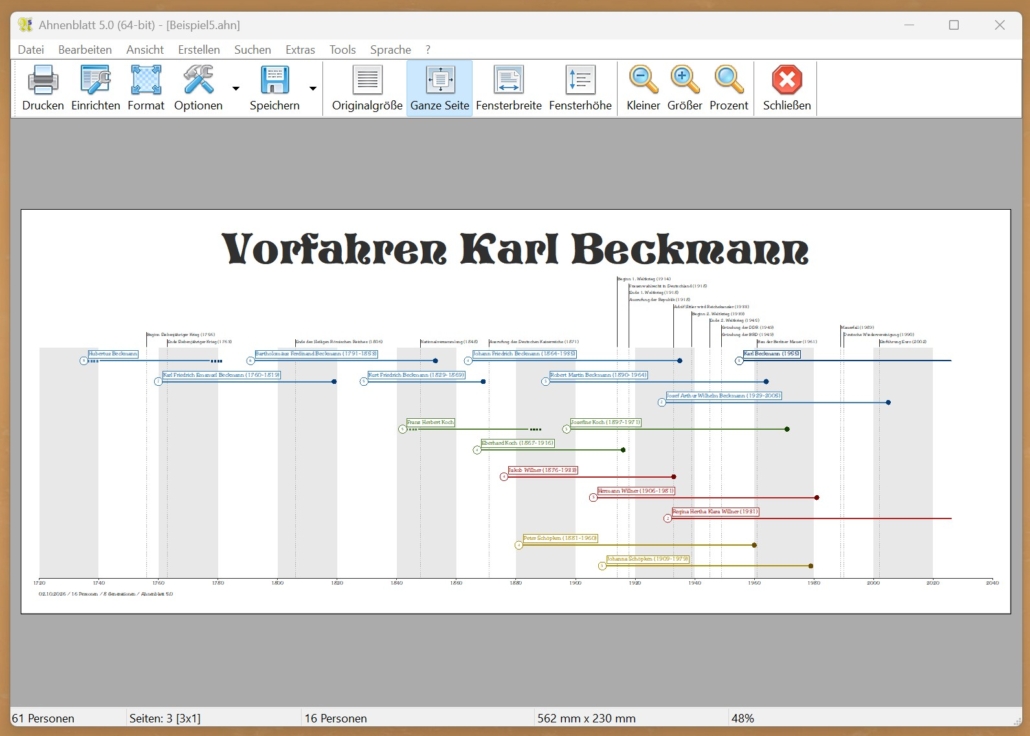The width and height of the screenshot is (1030, 736).
Task: Select Karl Beckmann (1955) timeline label
Action: [772, 354]
